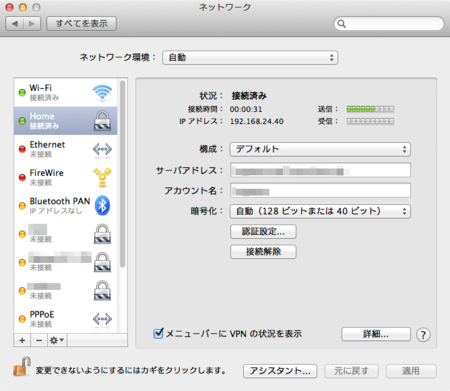Toggle メニューバーに VPN の状況を表示 checkbox

158,333
